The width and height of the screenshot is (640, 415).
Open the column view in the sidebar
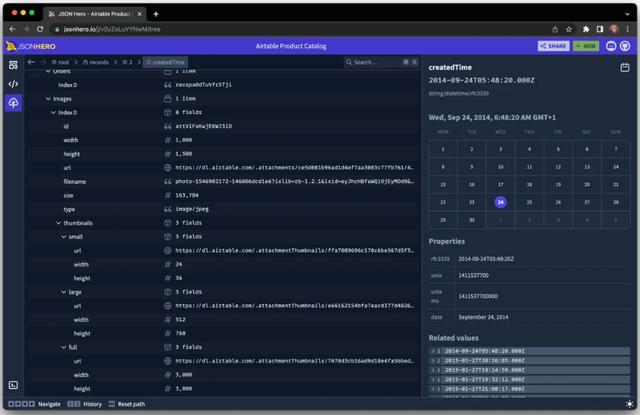13,65
